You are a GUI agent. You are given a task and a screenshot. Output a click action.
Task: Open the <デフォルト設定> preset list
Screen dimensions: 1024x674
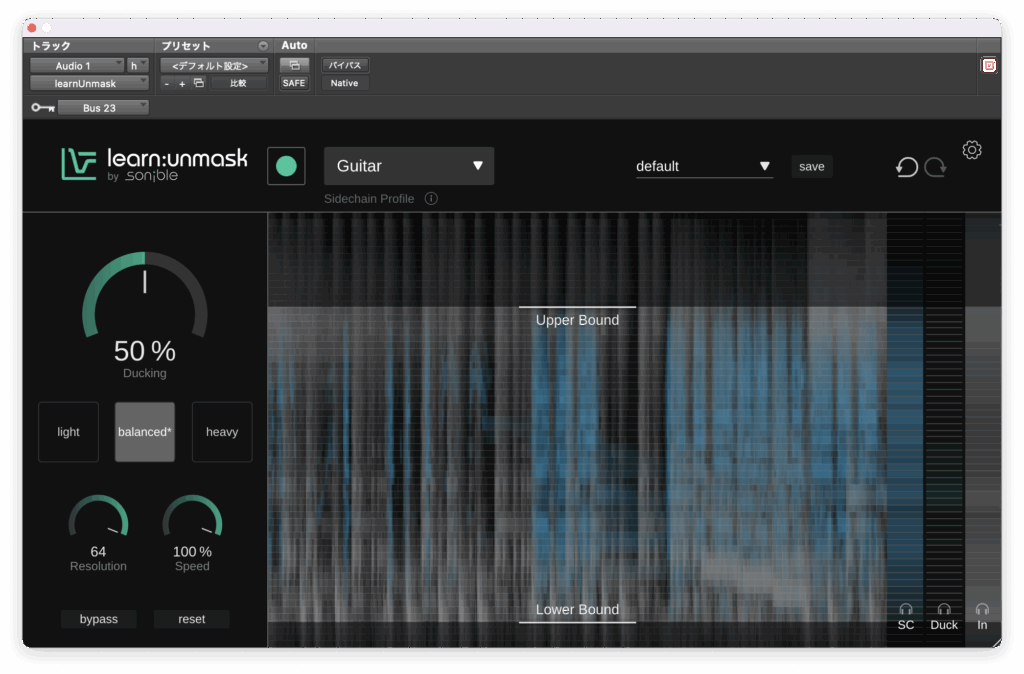click(214, 65)
